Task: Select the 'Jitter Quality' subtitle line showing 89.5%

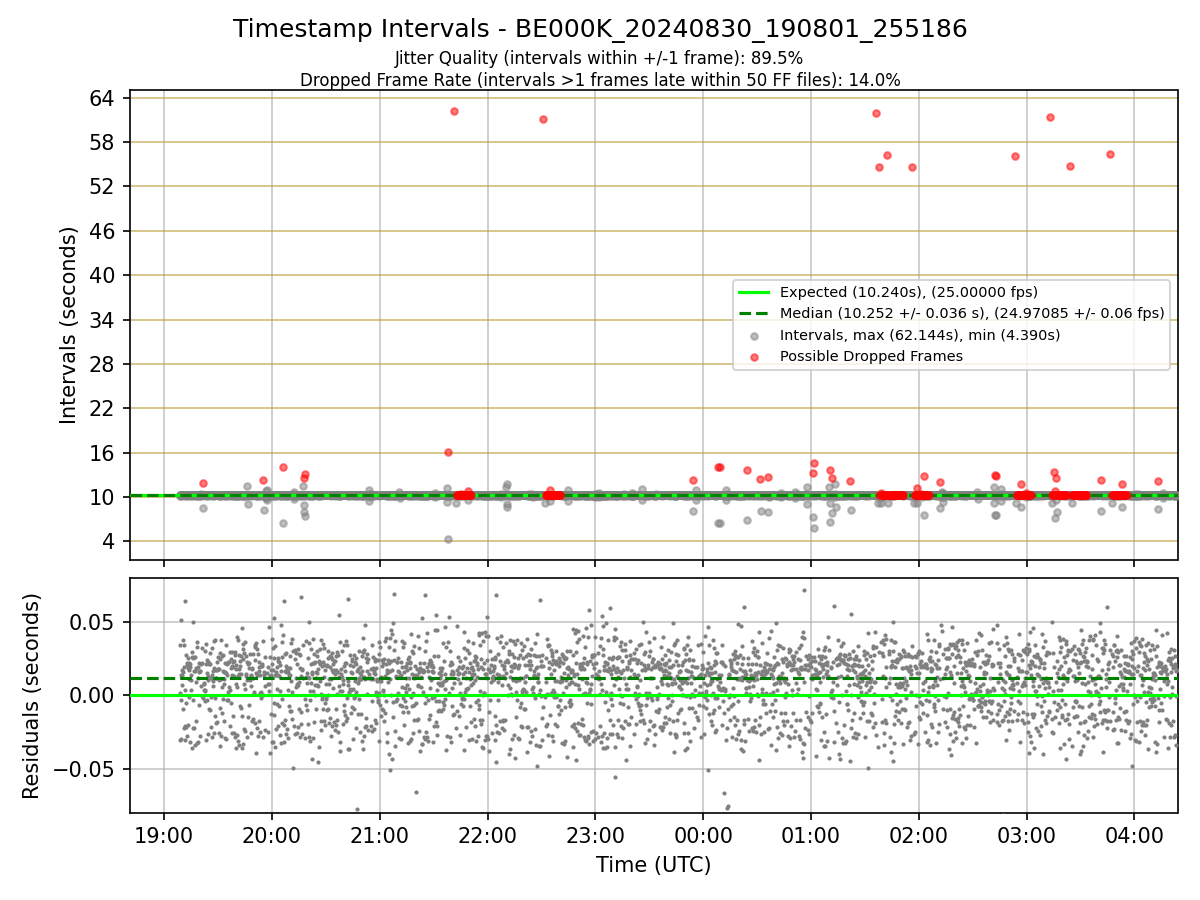Action: pos(599,58)
